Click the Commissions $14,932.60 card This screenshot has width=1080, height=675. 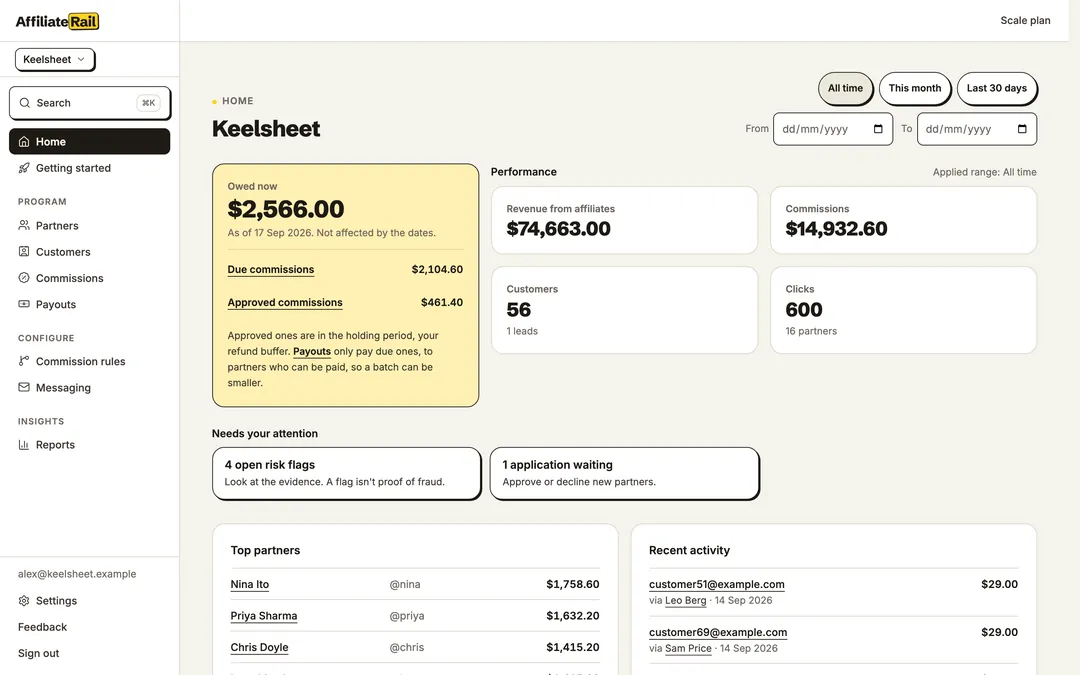tap(904, 220)
